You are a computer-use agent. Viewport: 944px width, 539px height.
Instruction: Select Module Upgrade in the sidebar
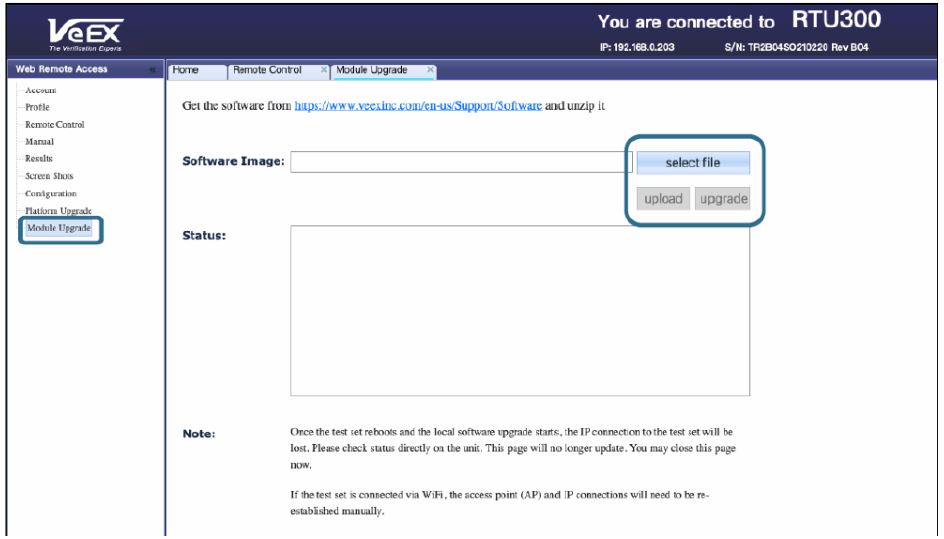[x=57, y=229]
